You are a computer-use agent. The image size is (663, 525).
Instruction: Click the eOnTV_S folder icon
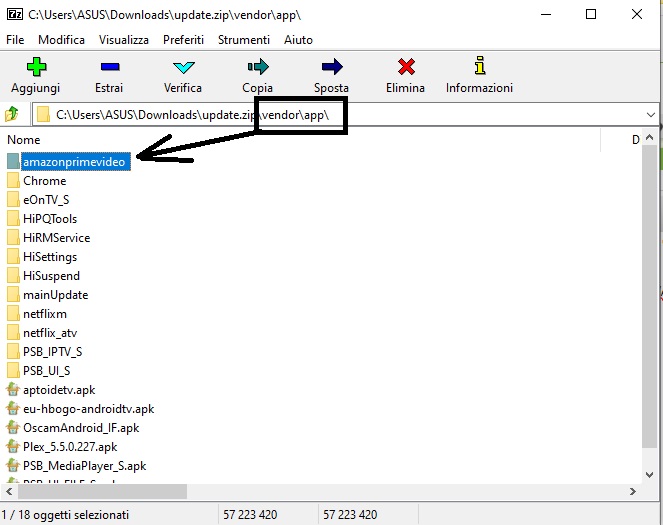[x=13, y=200]
